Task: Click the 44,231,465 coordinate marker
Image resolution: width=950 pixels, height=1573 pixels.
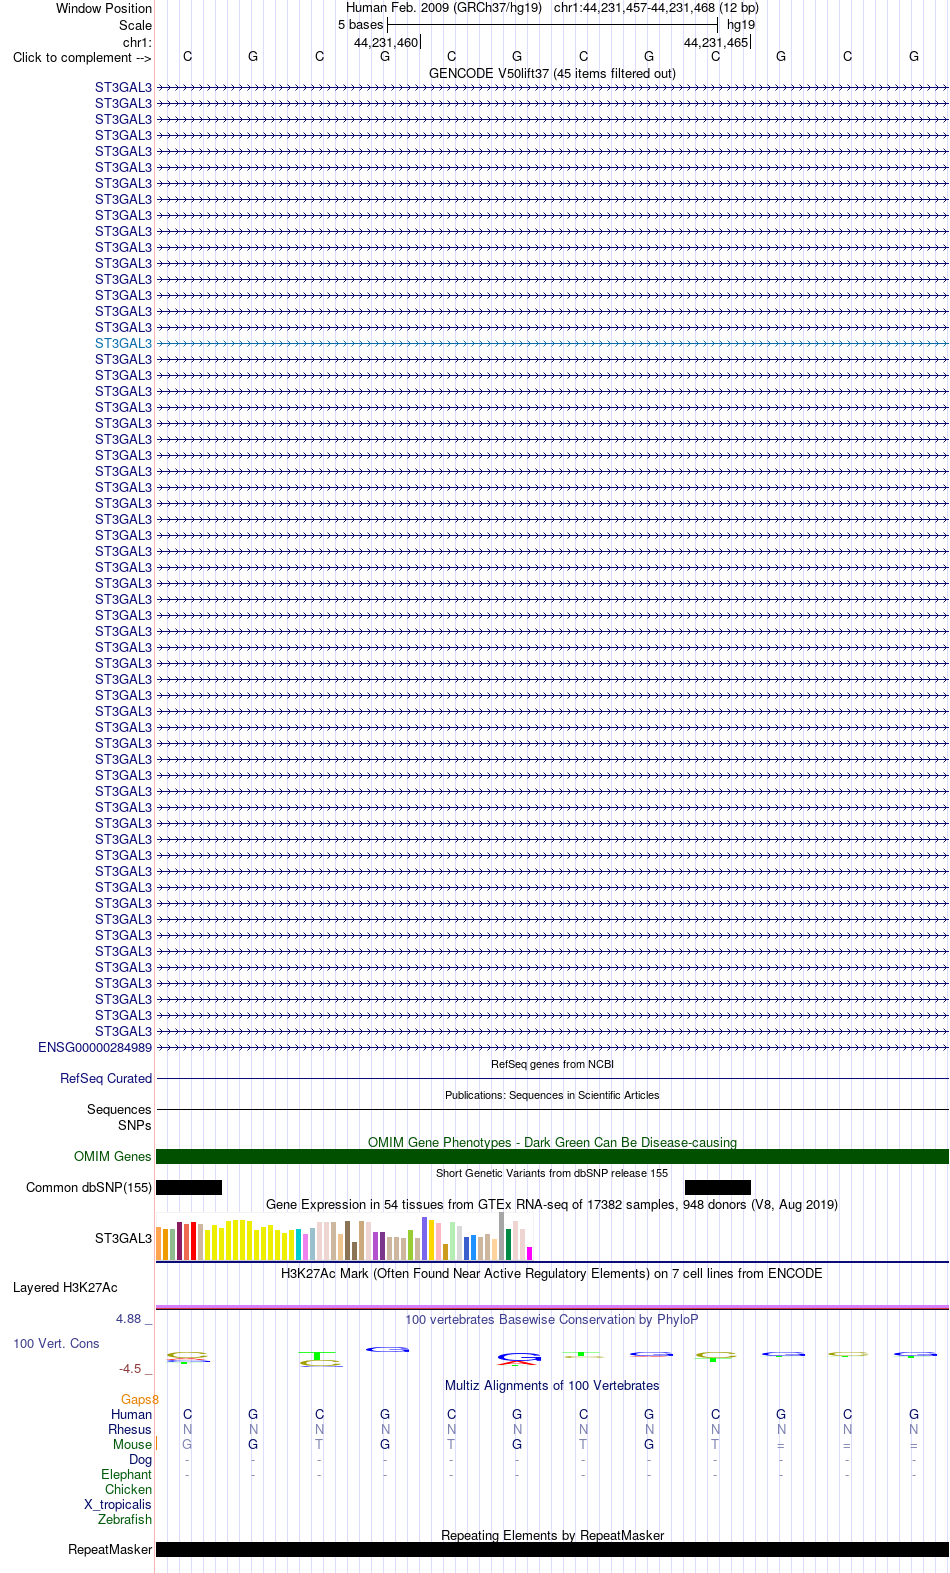Action: 716,42
